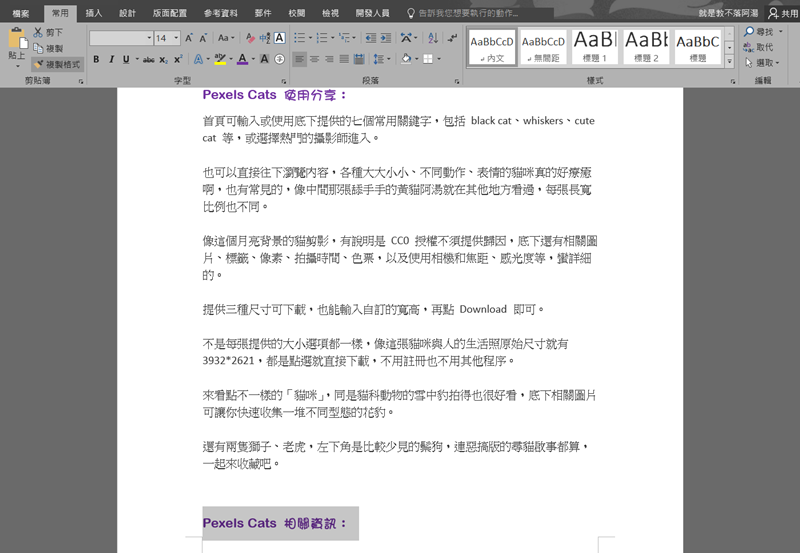
Task: Apply the 標題 1 heading style
Action: coord(594,46)
